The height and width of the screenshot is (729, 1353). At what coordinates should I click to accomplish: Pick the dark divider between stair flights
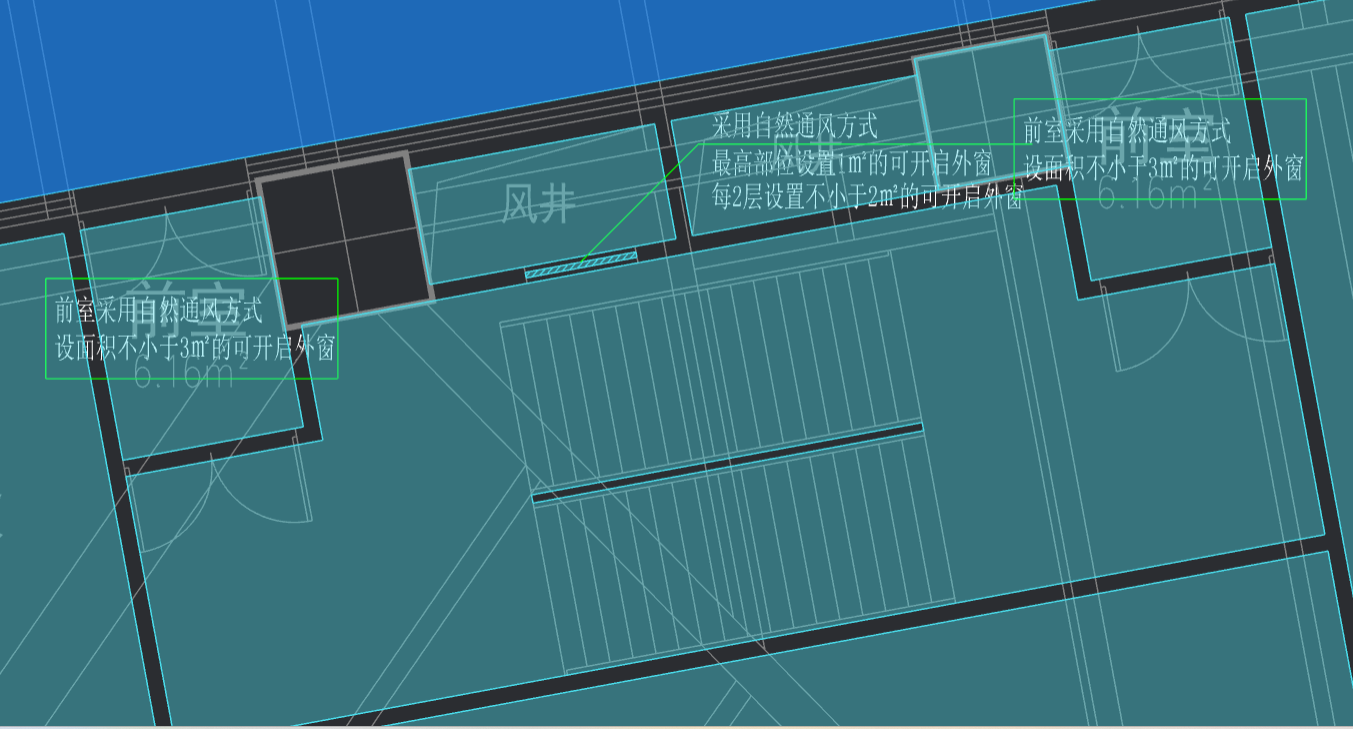pyautogui.click(x=727, y=461)
